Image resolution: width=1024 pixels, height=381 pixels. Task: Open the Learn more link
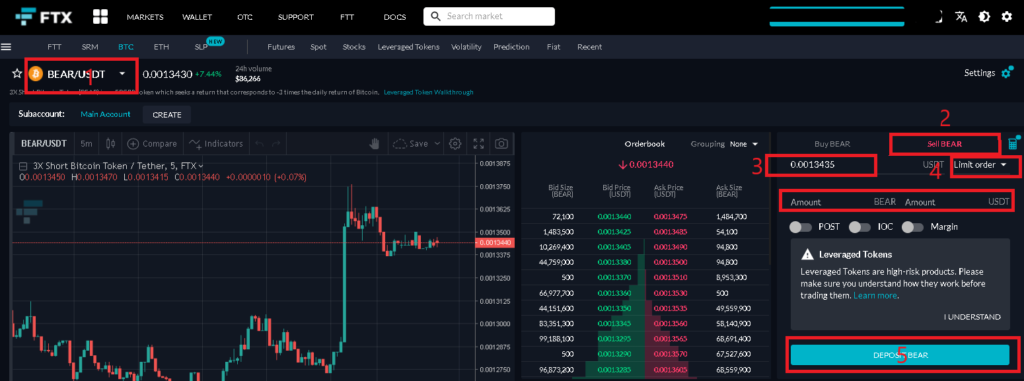click(x=875, y=295)
